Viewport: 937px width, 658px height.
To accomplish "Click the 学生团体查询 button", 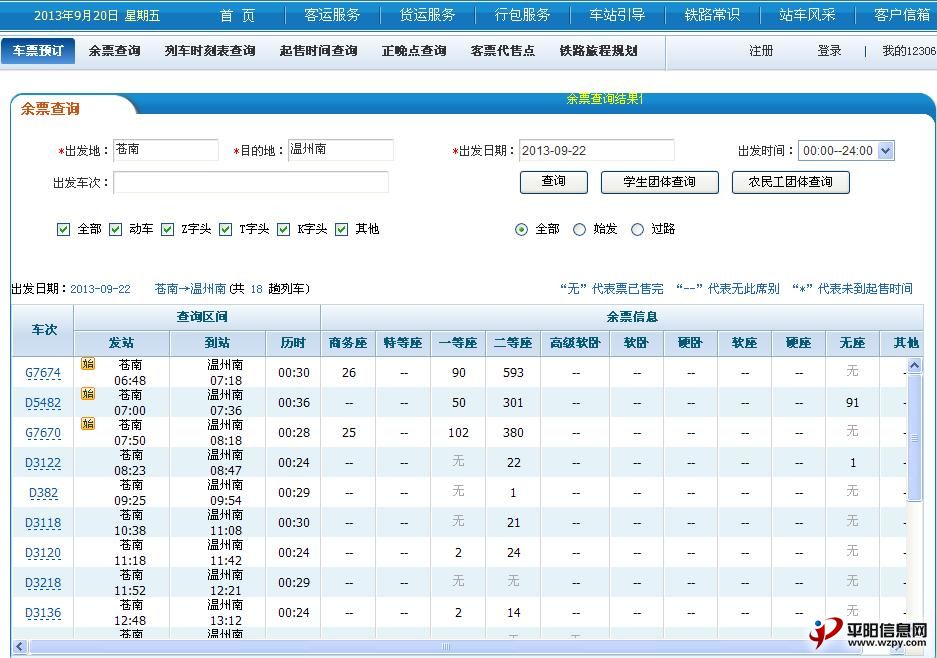I will pos(660,182).
